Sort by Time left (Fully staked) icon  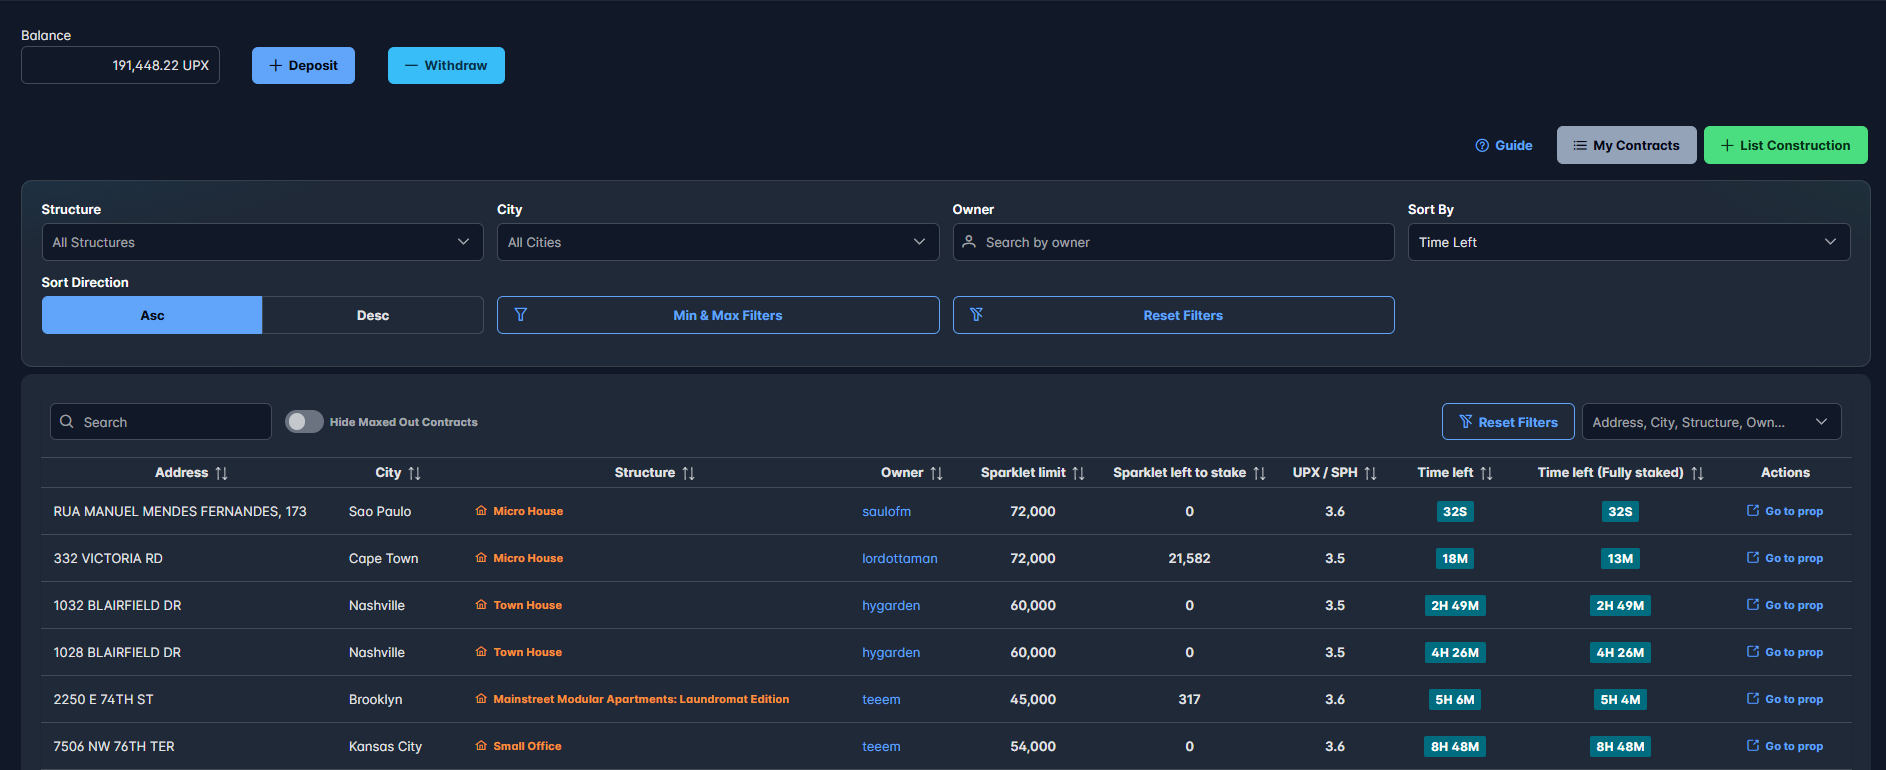point(1697,473)
